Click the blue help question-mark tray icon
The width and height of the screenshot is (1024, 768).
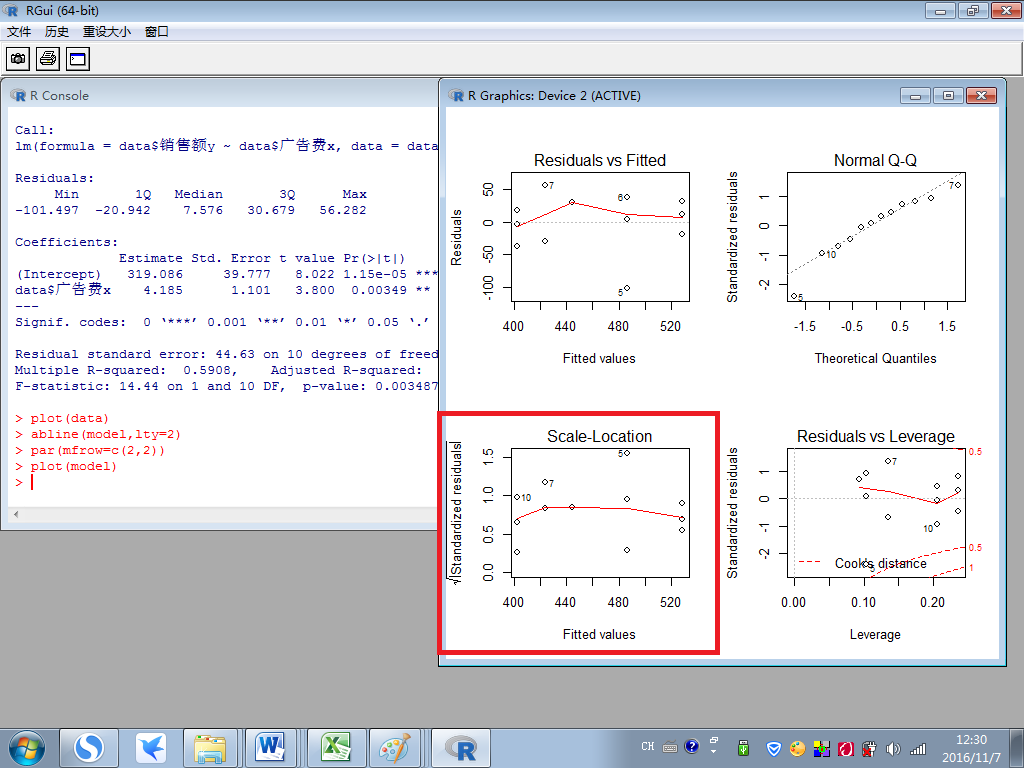[x=692, y=746]
